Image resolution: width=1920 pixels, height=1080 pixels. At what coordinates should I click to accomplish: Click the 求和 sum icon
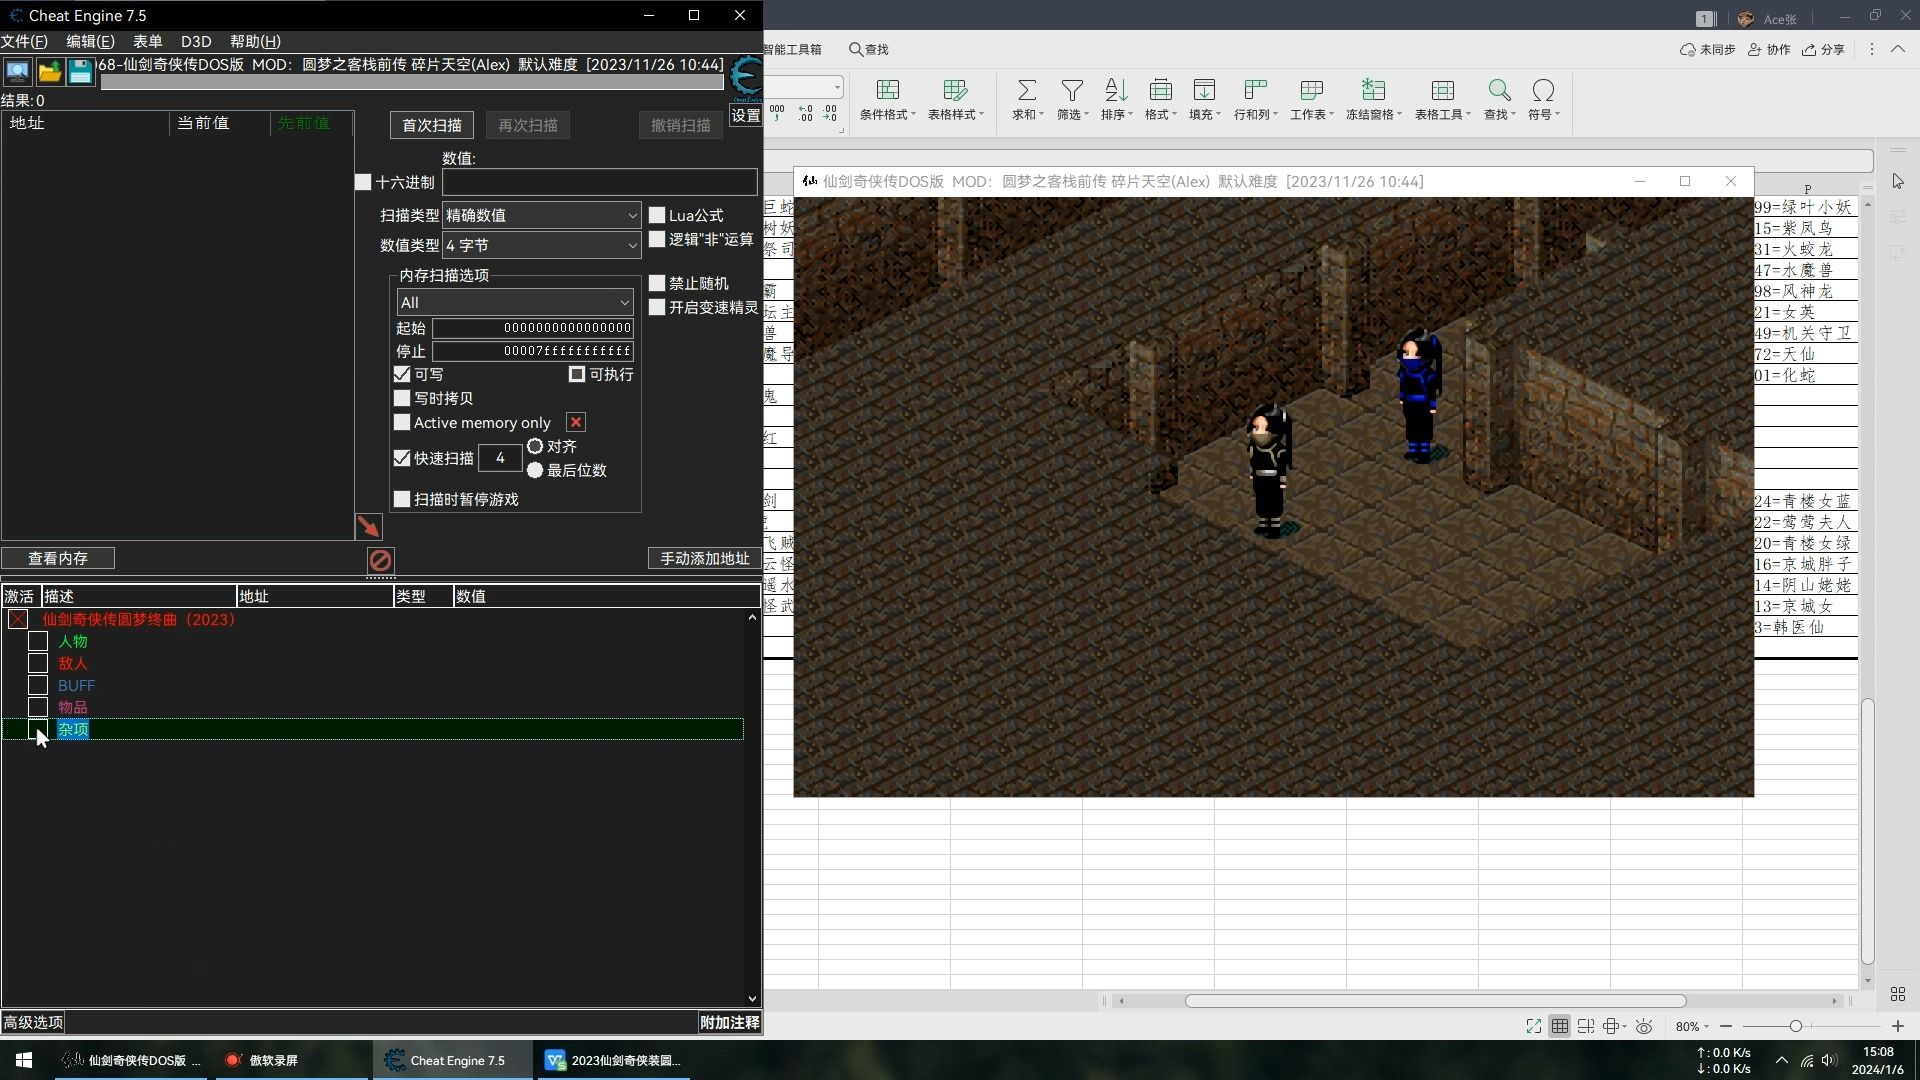(x=1026, y=90)
